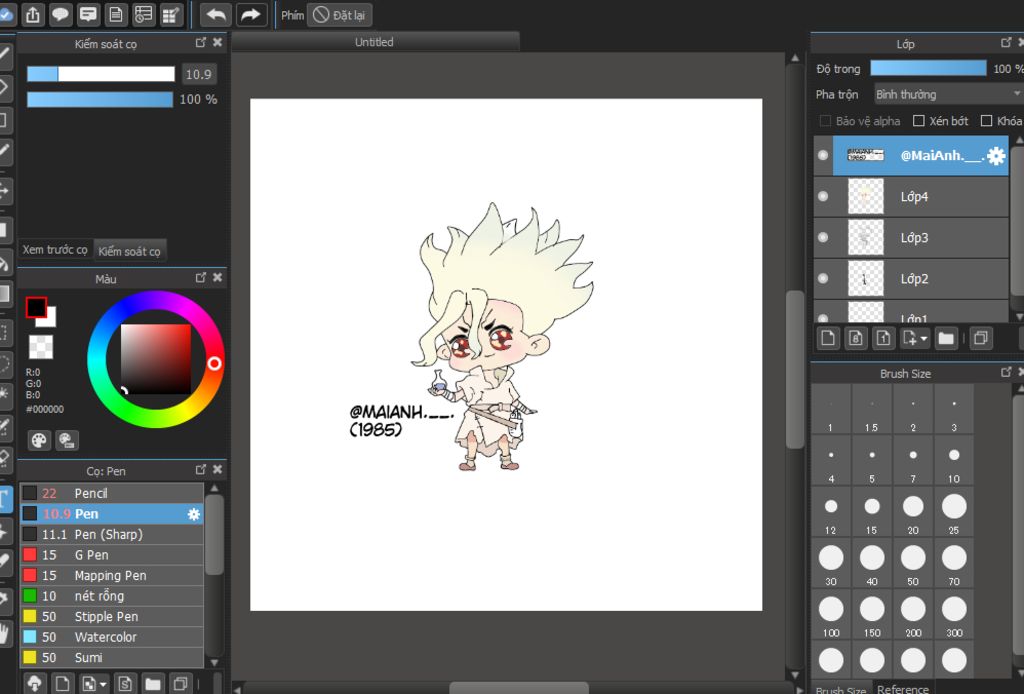
Task: Switch to the Reference tab
Action: point(903,689)
